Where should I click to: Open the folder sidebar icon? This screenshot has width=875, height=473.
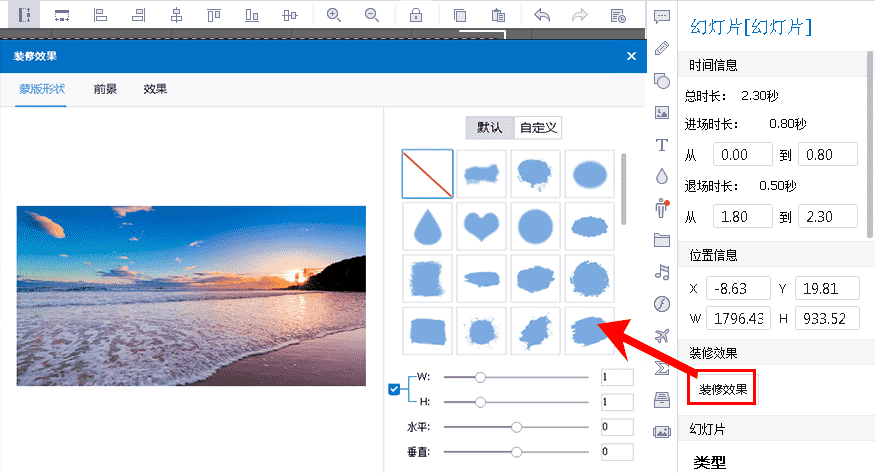(662, 240)
